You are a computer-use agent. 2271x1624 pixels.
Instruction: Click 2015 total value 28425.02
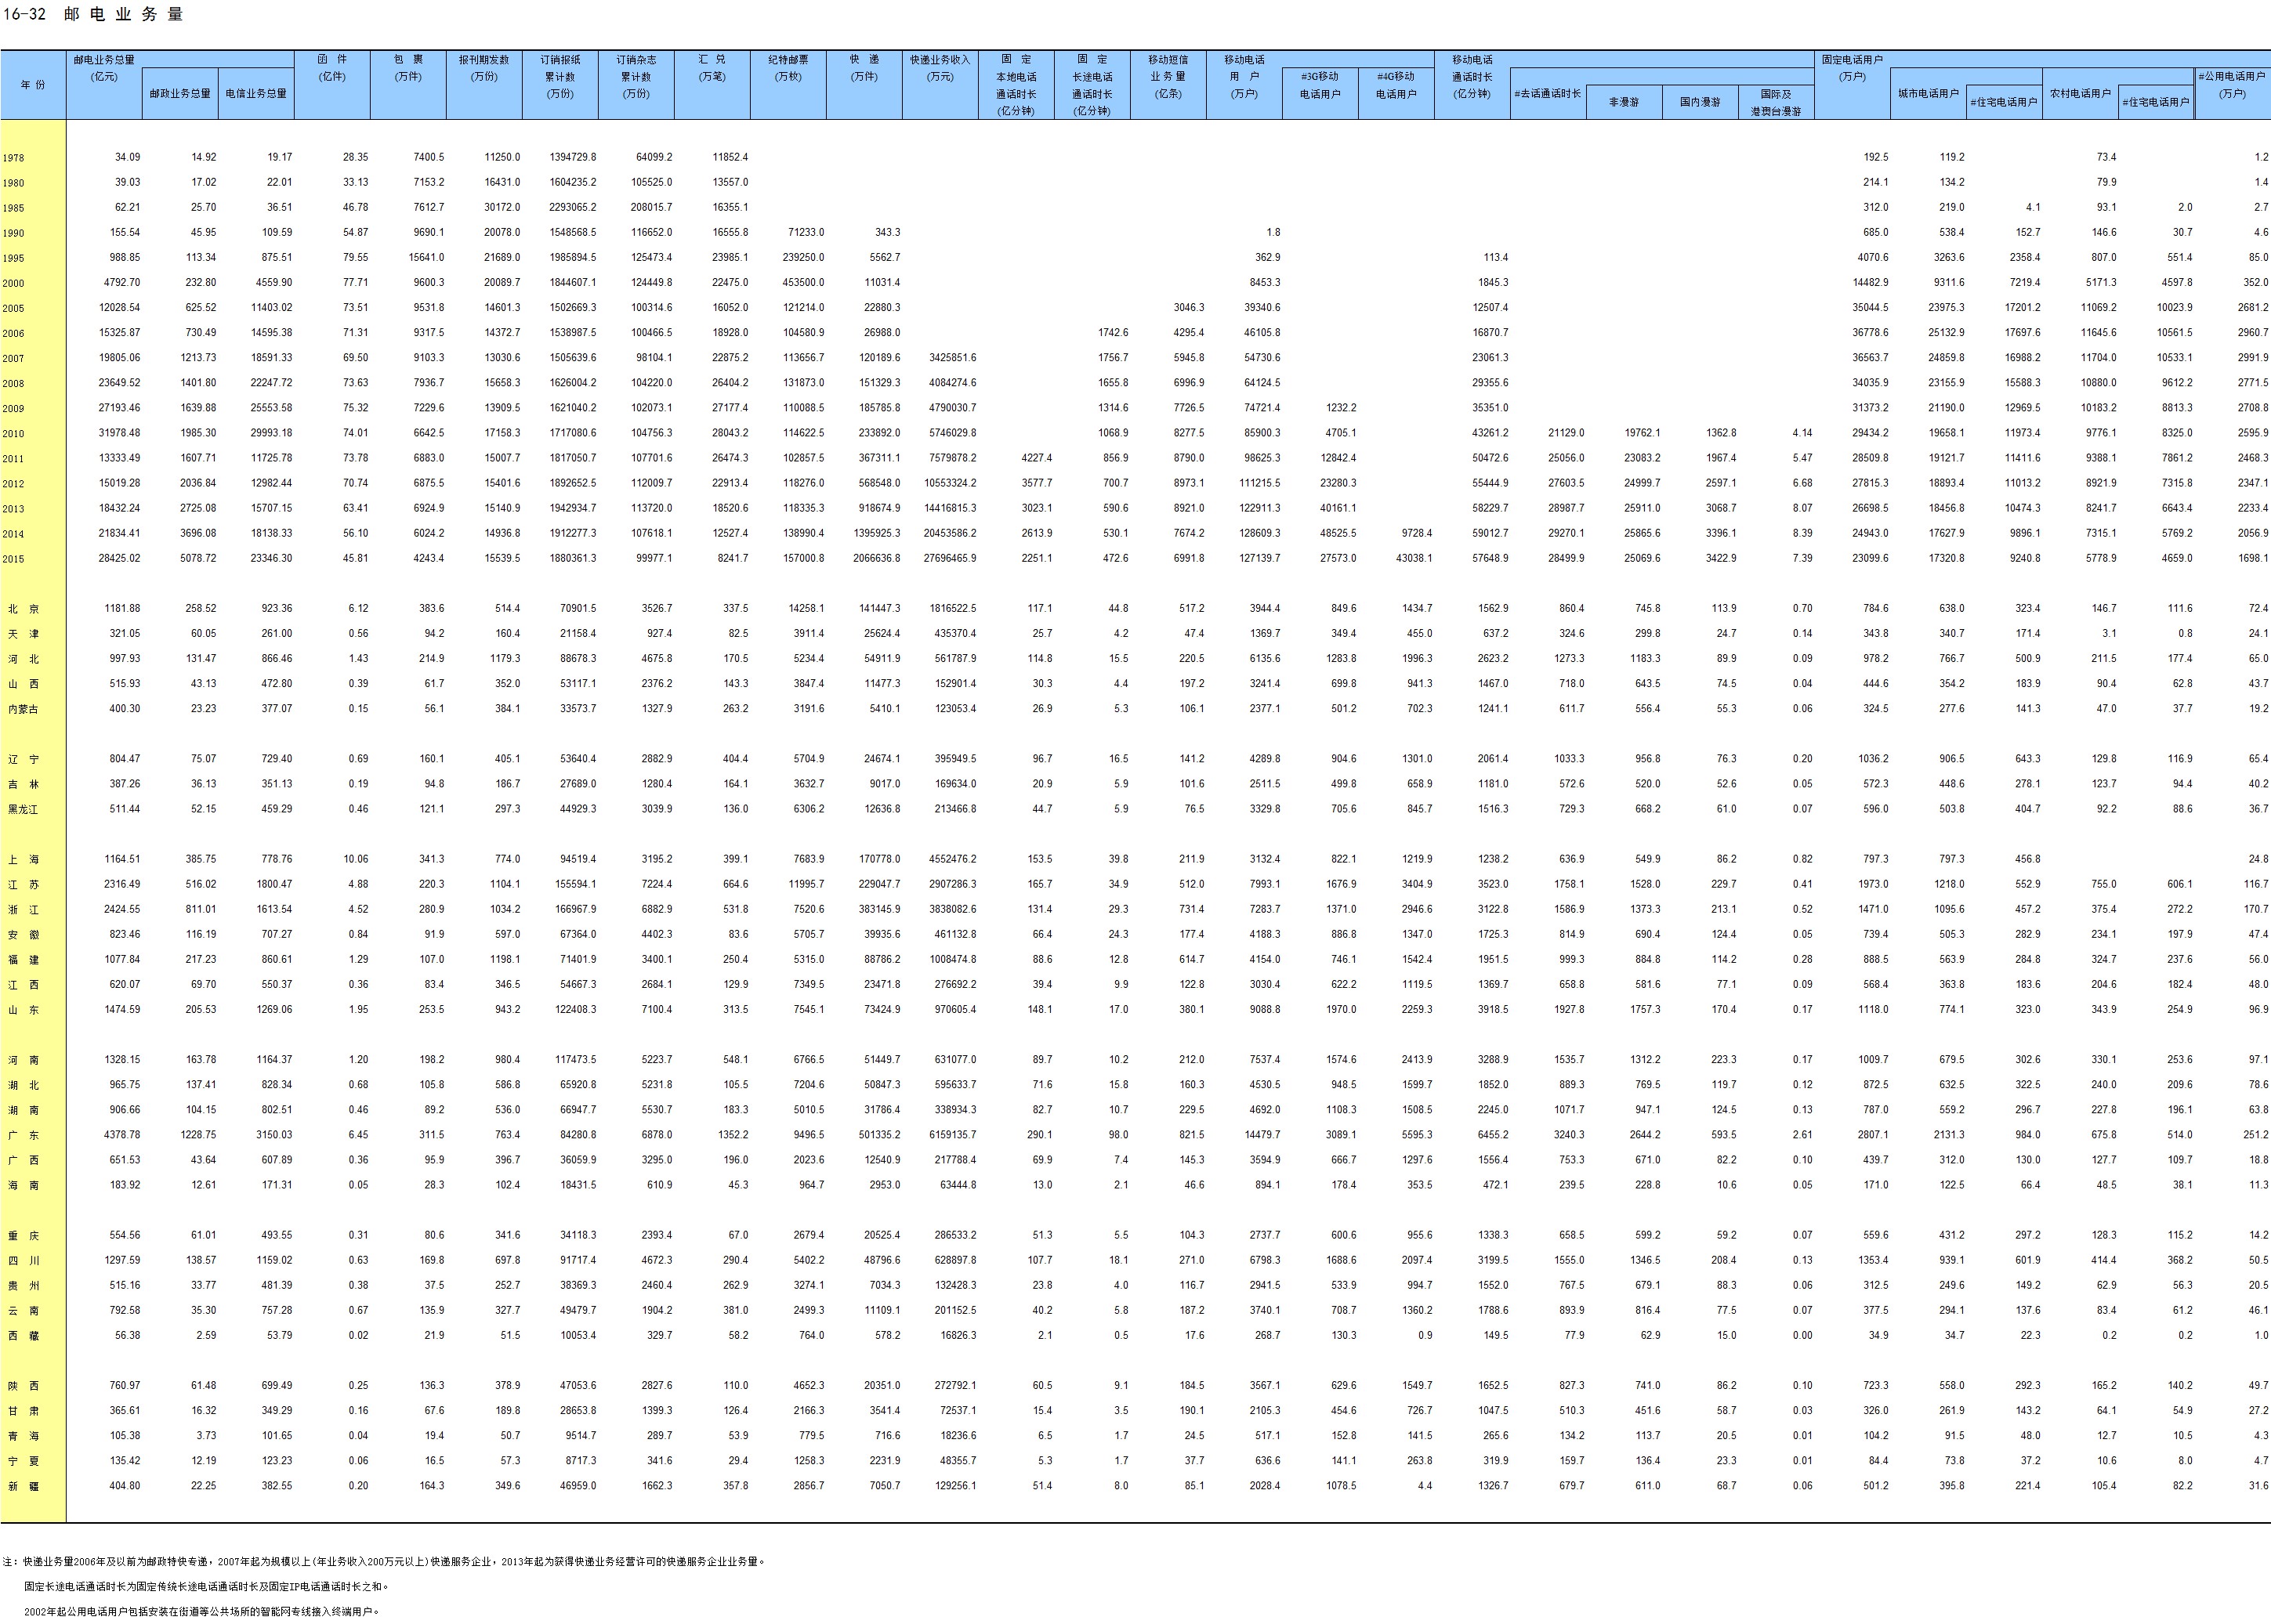(119, 558)
